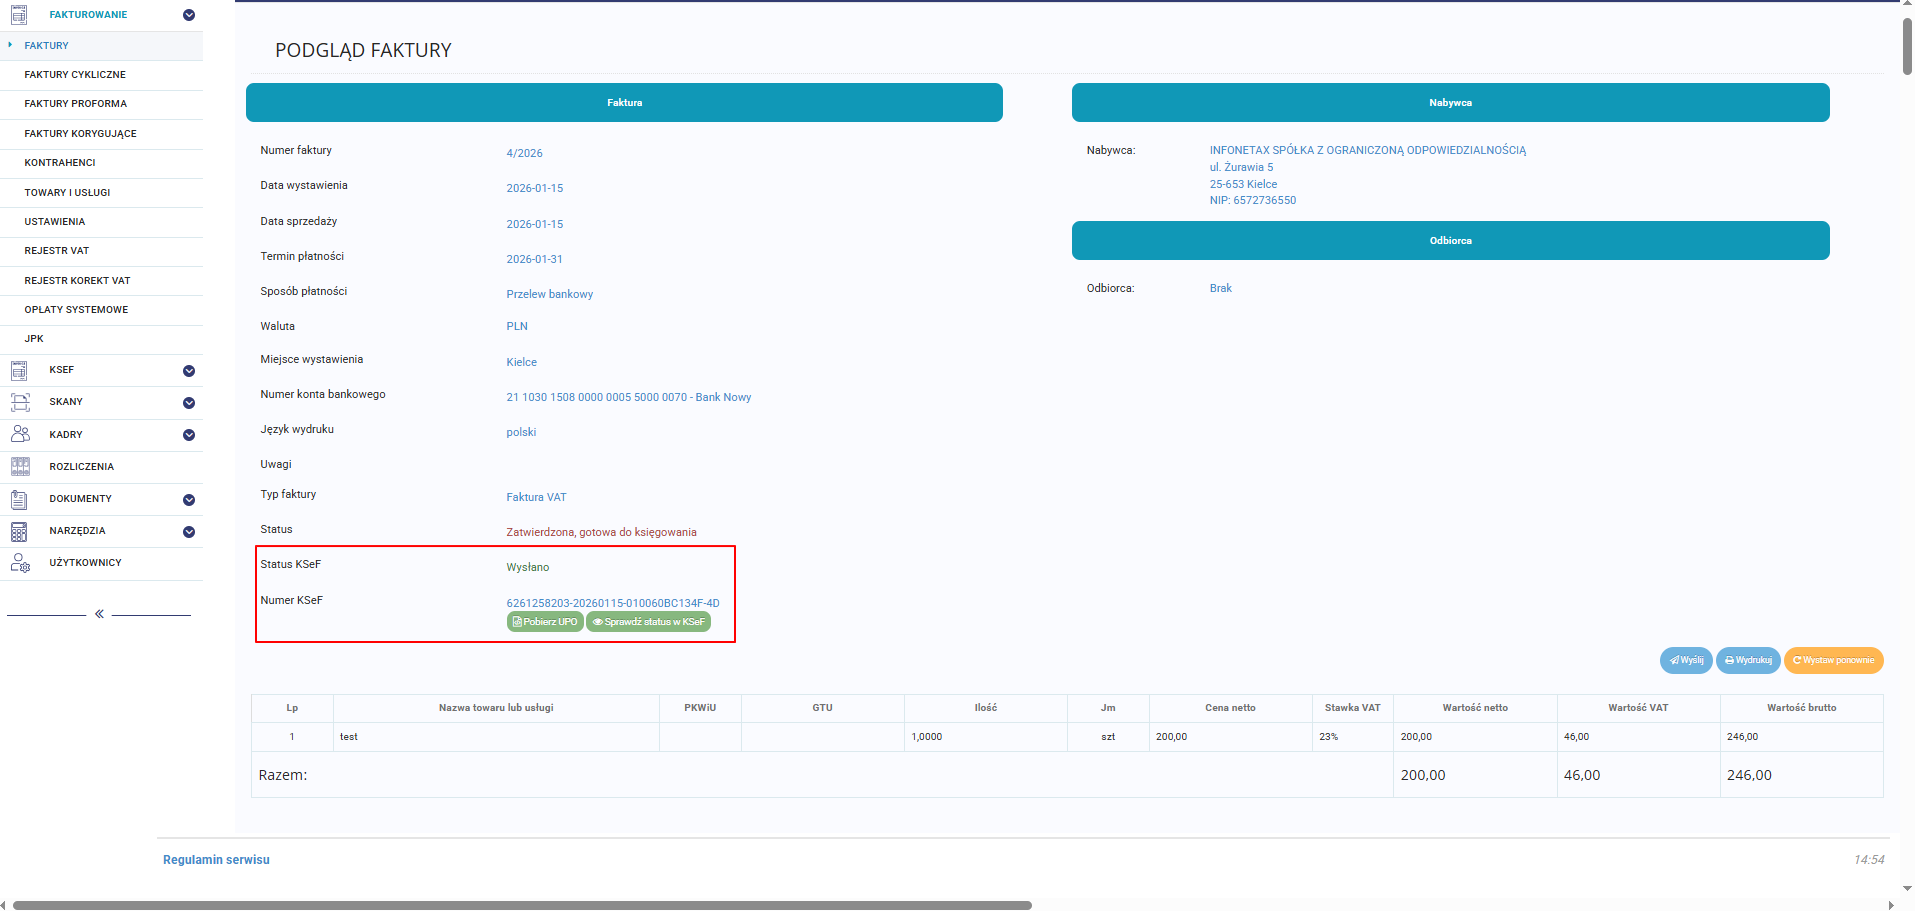Click the Skany scanner icon
1915x911 pixels.
[20, 403]
